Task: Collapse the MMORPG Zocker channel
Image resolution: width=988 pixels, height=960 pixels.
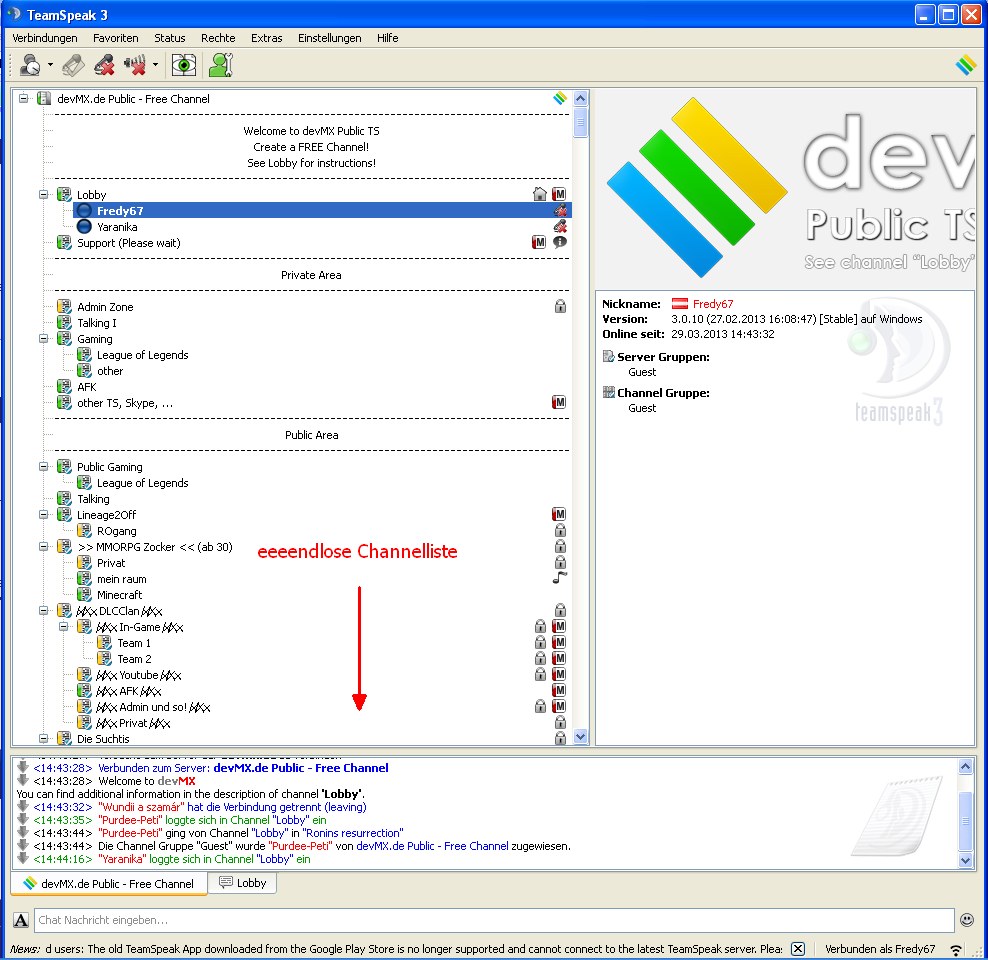Action: tap(43, 547)
